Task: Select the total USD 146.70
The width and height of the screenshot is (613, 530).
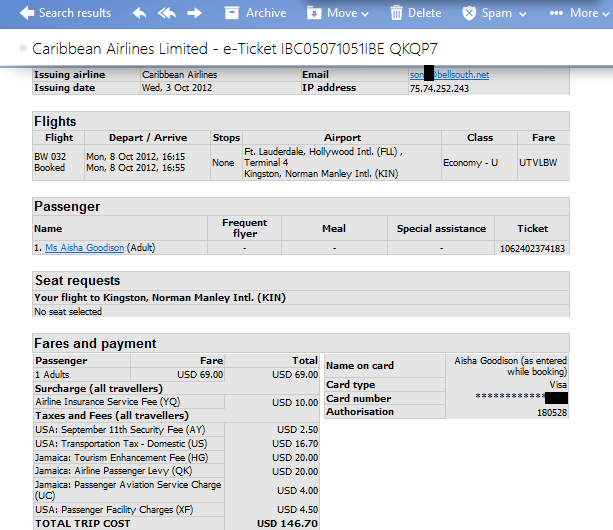Action: pyautogui.click(x=287, y=524)
